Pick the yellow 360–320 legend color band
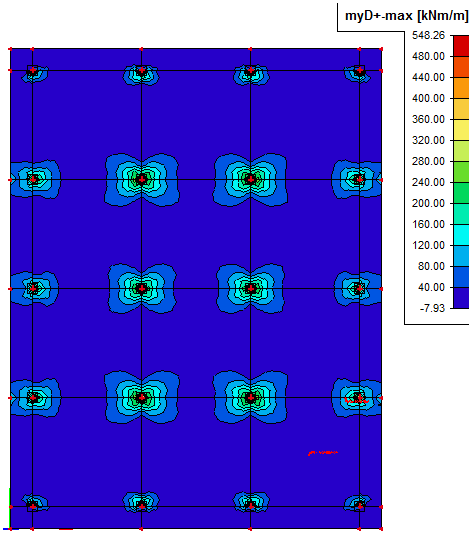 point(461,130)
